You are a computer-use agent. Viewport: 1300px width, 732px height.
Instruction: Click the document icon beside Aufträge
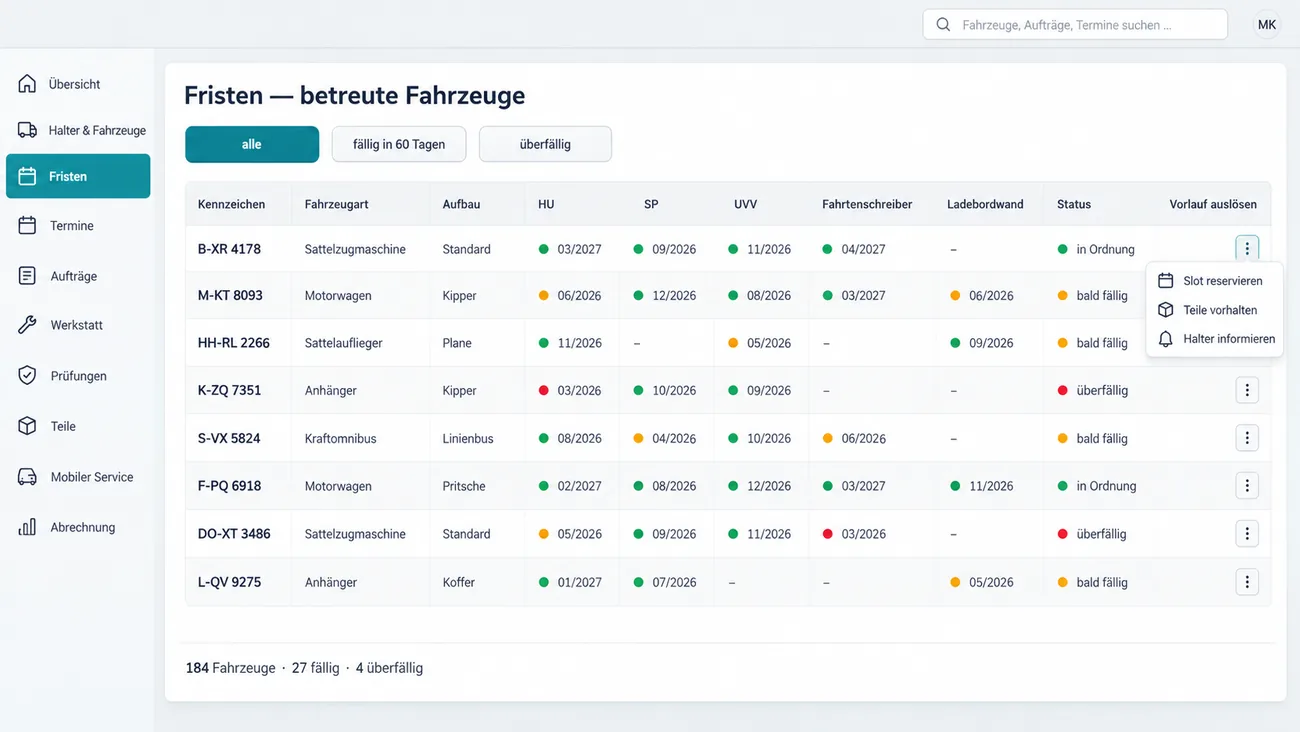tap(27, 276)
